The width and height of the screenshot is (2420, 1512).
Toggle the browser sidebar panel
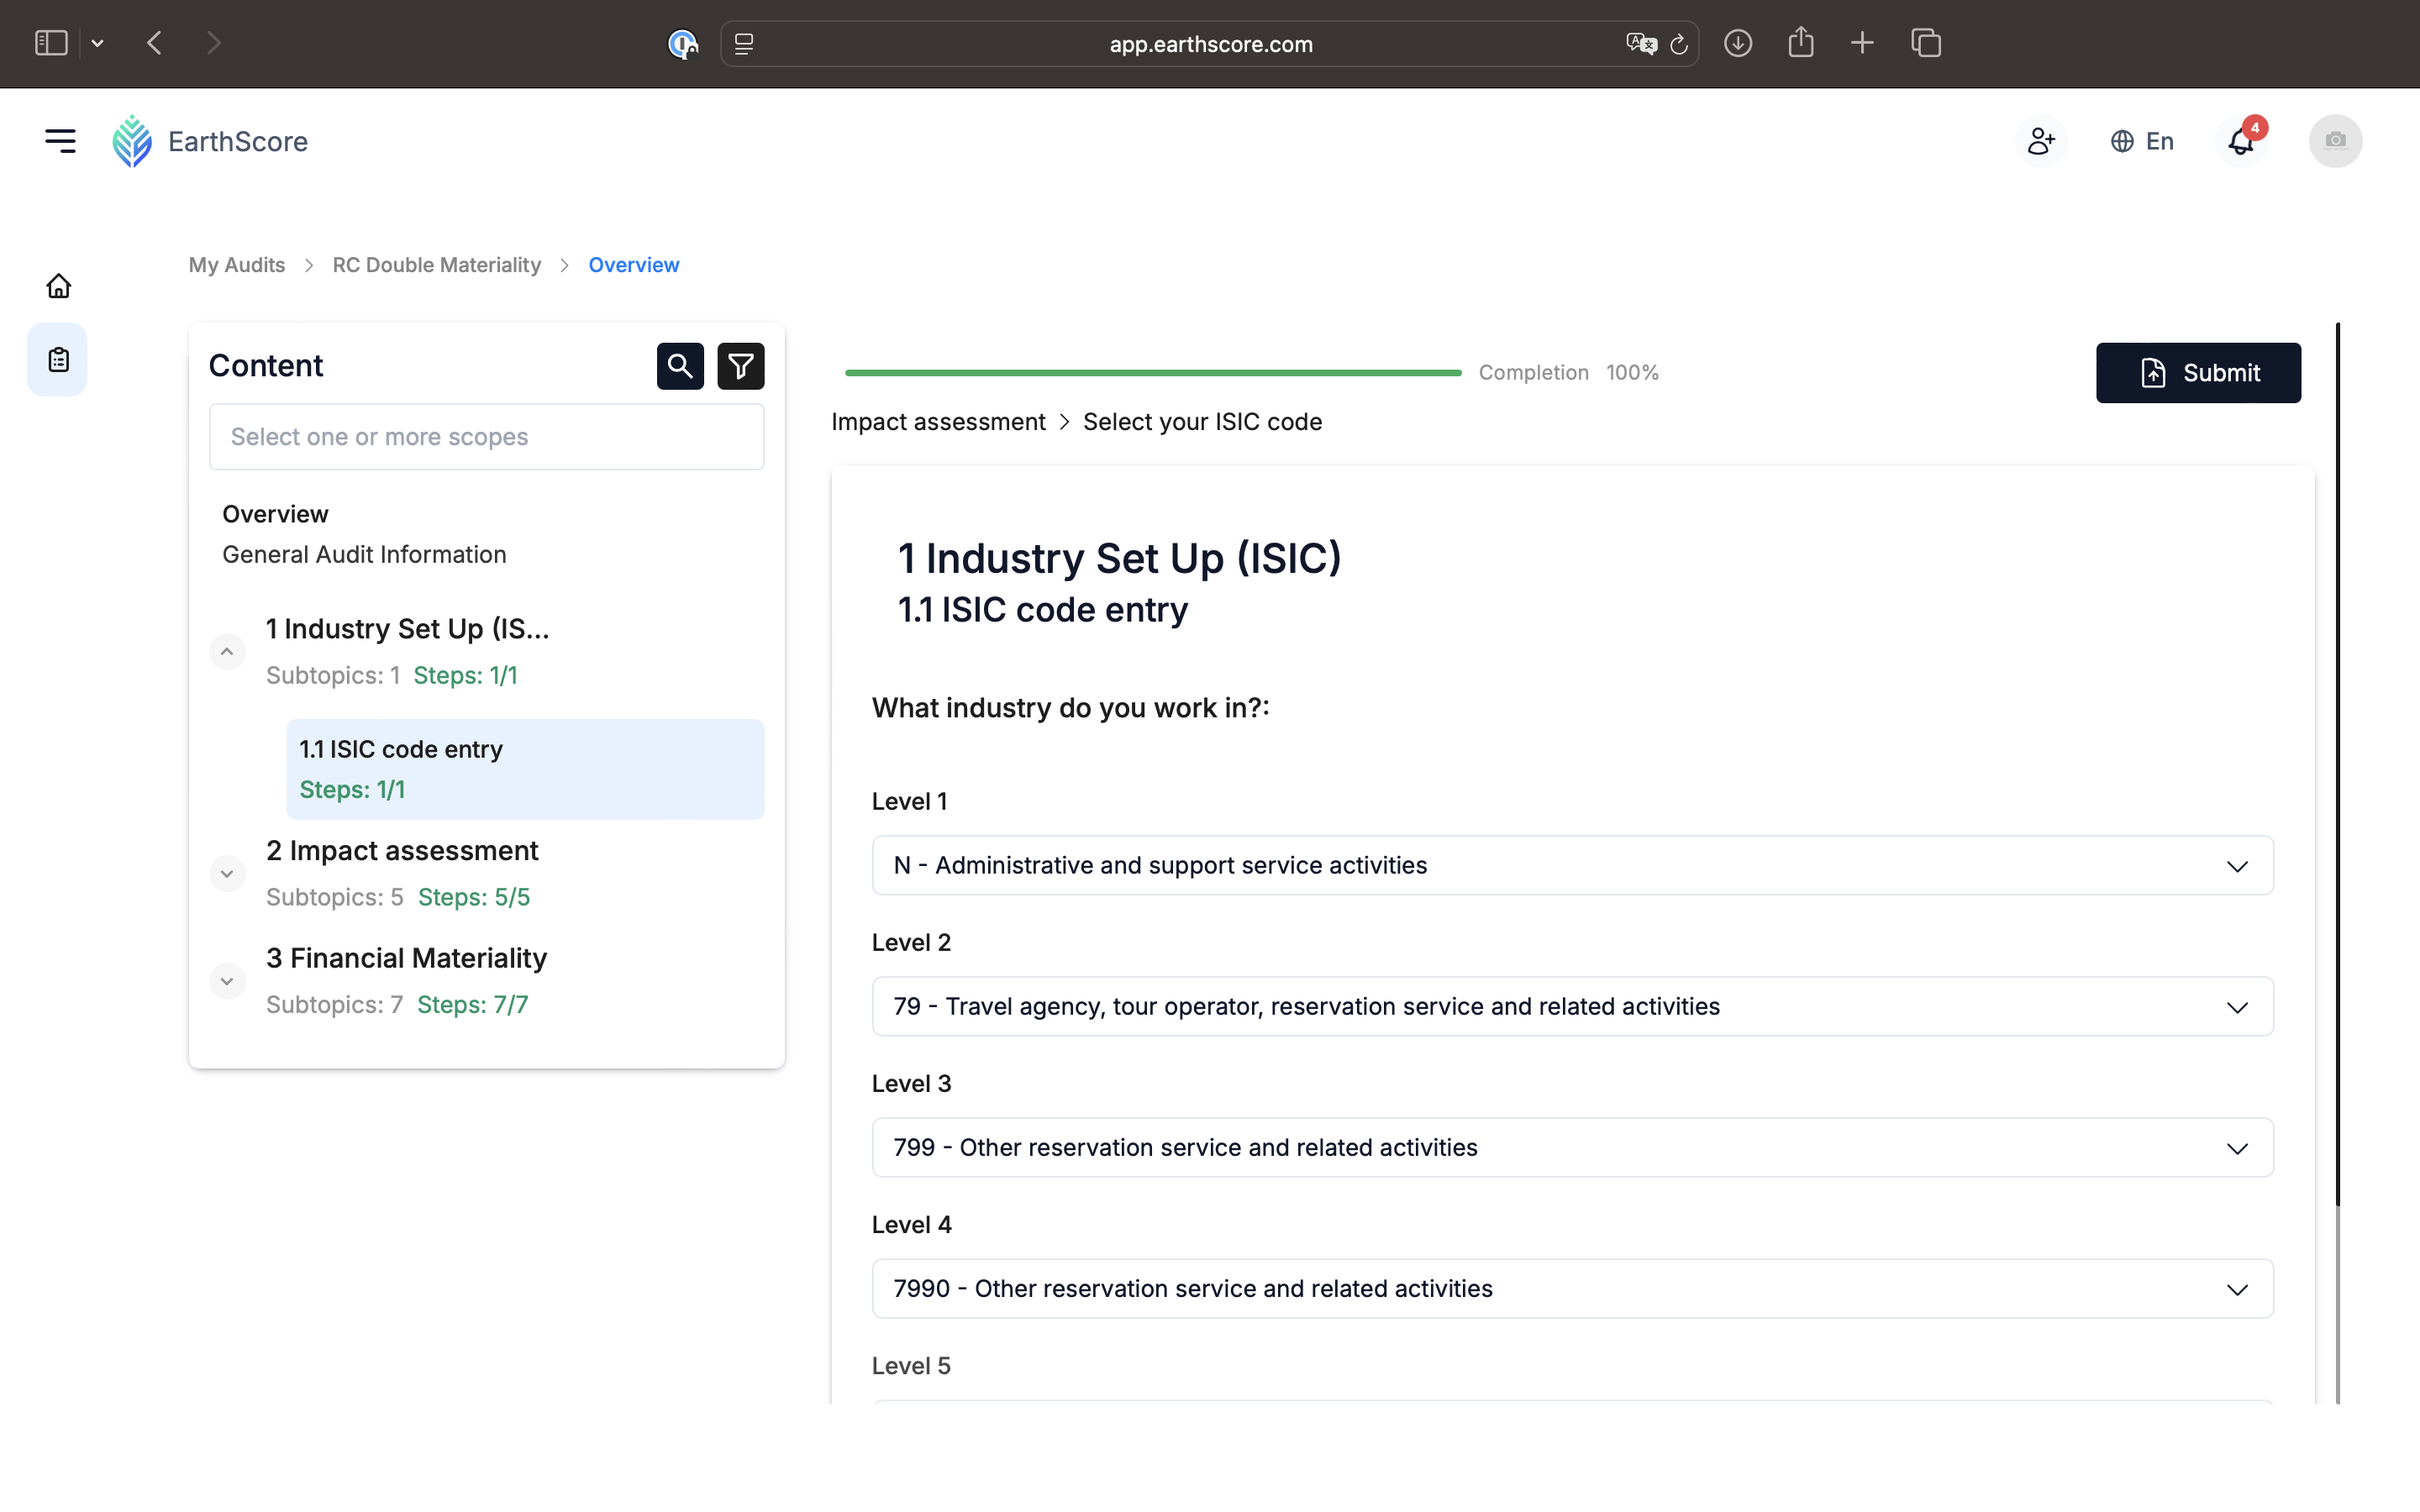point(51,43)
